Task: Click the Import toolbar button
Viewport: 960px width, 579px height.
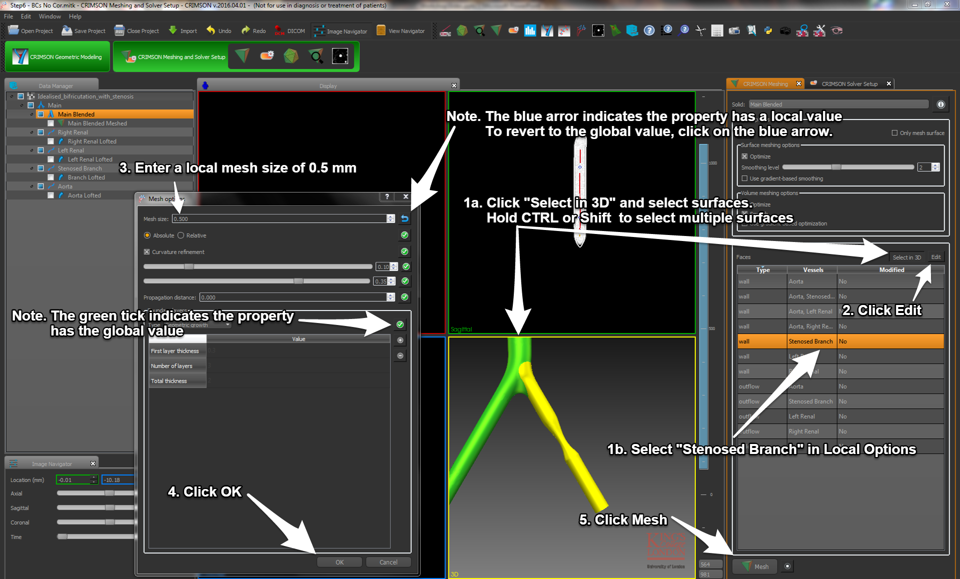Action: click(183, 31)
